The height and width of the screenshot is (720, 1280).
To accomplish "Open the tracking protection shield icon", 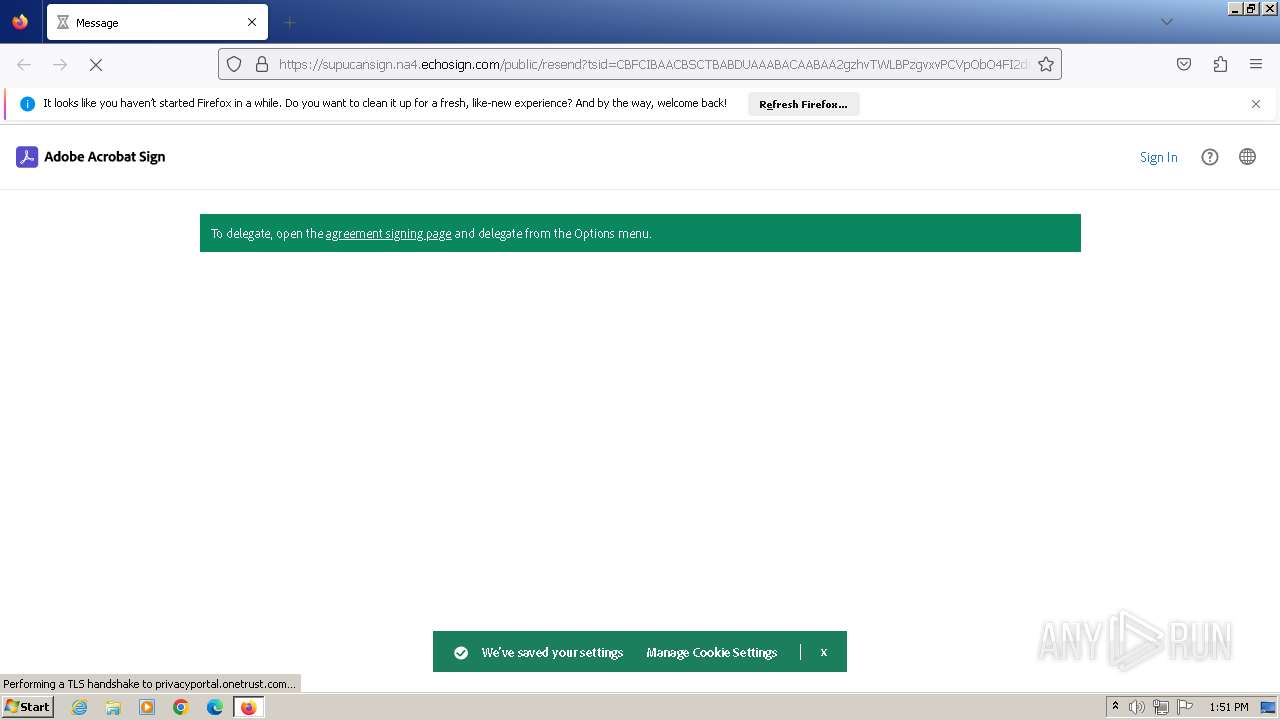I will point(234,64).
